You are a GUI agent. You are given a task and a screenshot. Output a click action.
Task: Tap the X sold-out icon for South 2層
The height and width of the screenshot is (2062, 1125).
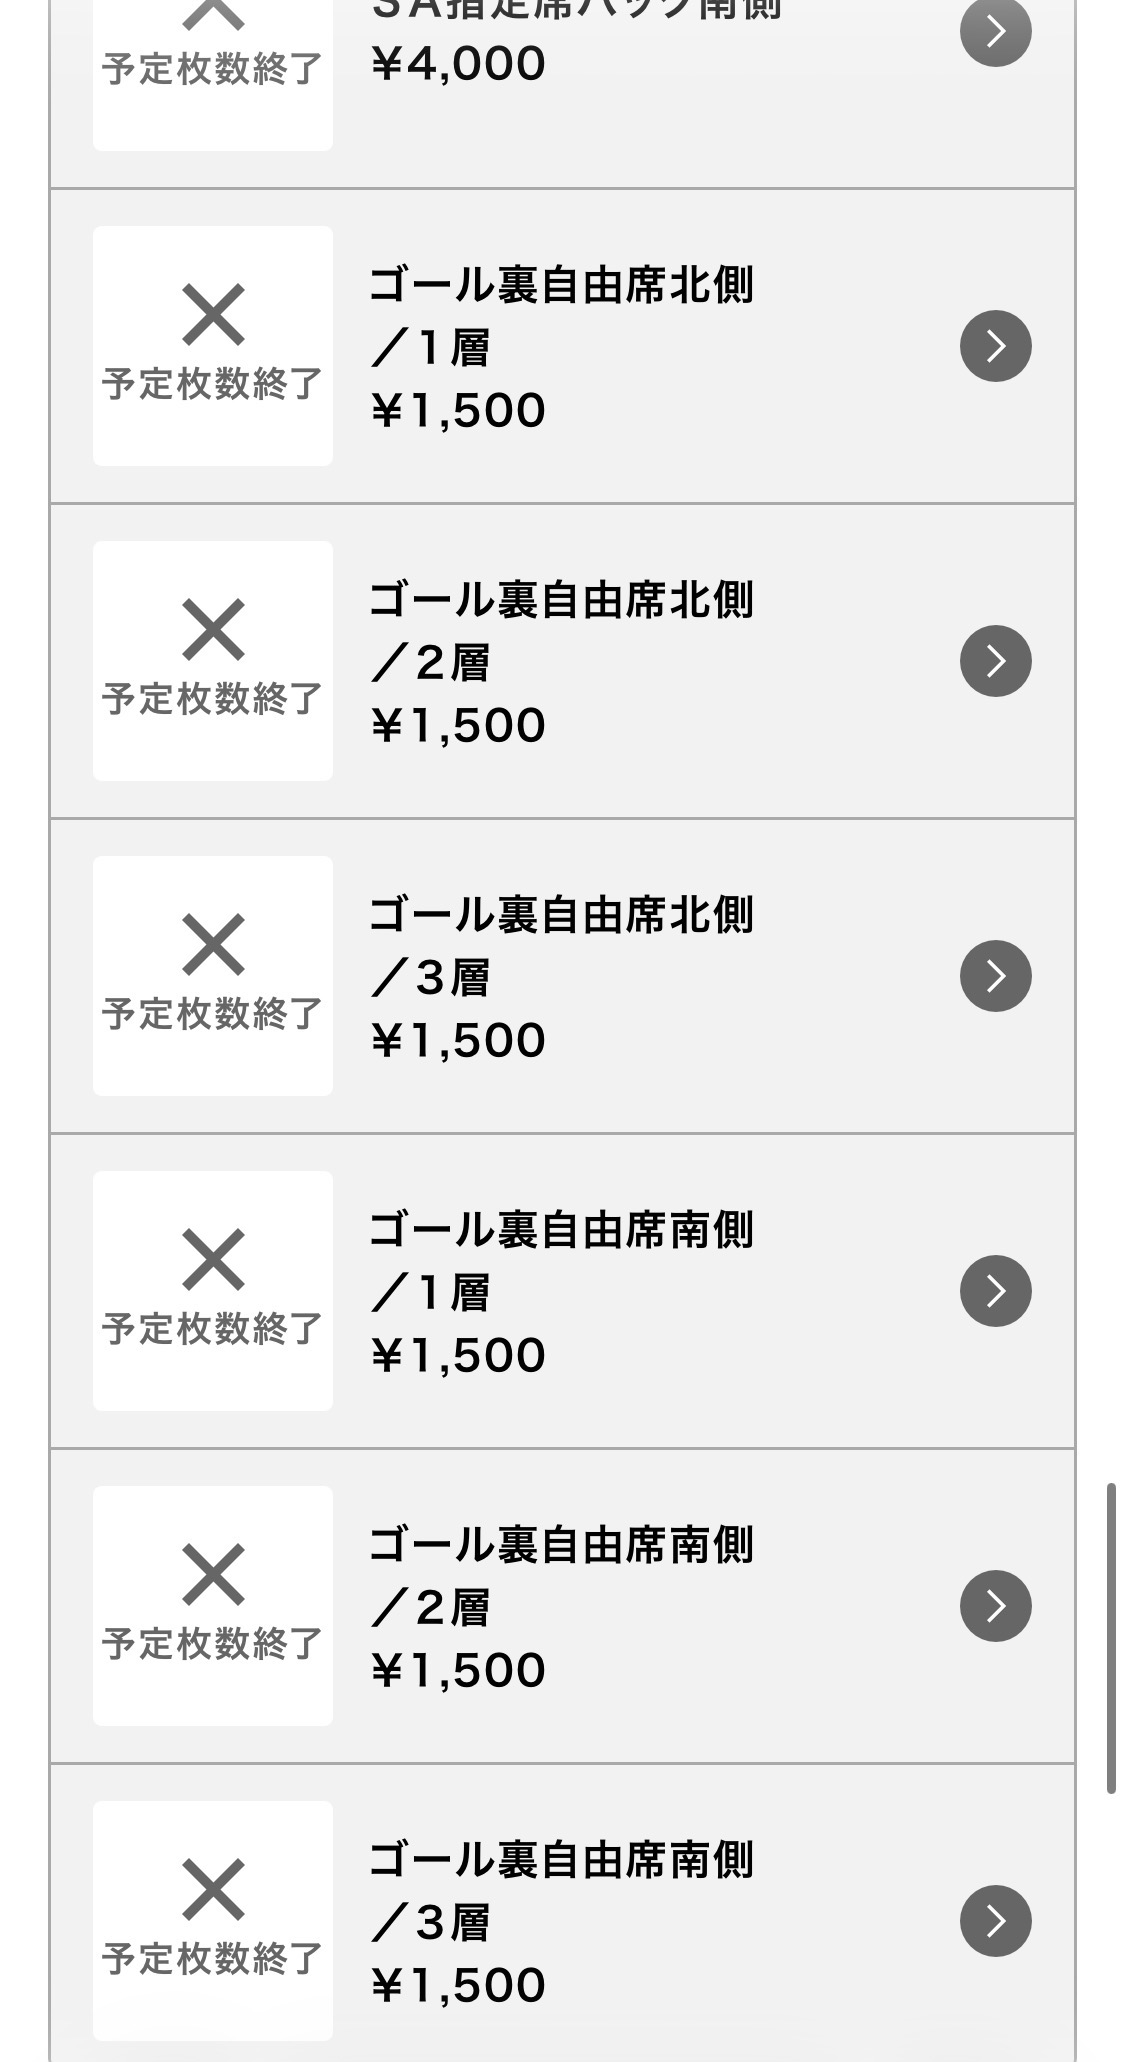pos(213,1575)
